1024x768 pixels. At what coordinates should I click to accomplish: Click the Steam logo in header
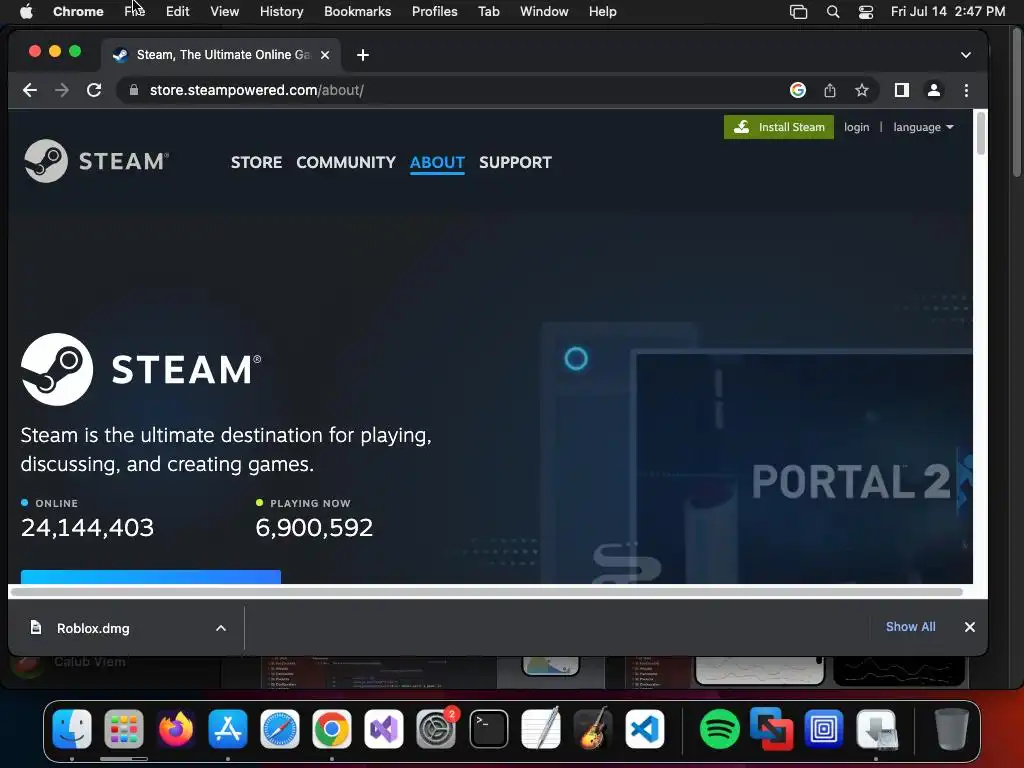pos(97,161)
